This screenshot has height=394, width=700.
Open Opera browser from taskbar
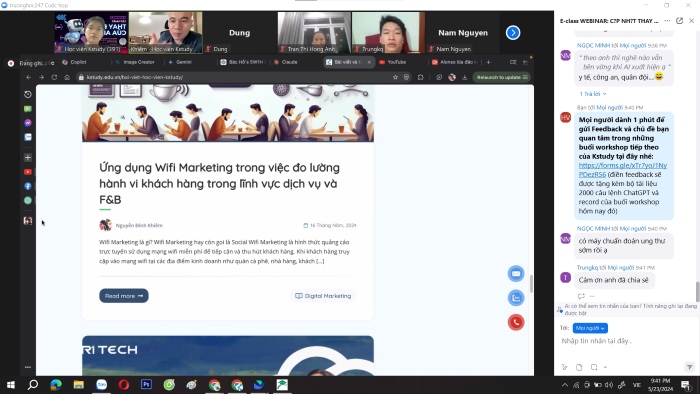pos(124,385)
